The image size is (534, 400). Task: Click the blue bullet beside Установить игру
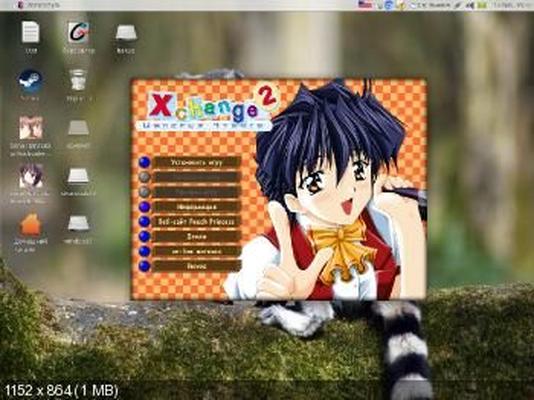point(144,162)
